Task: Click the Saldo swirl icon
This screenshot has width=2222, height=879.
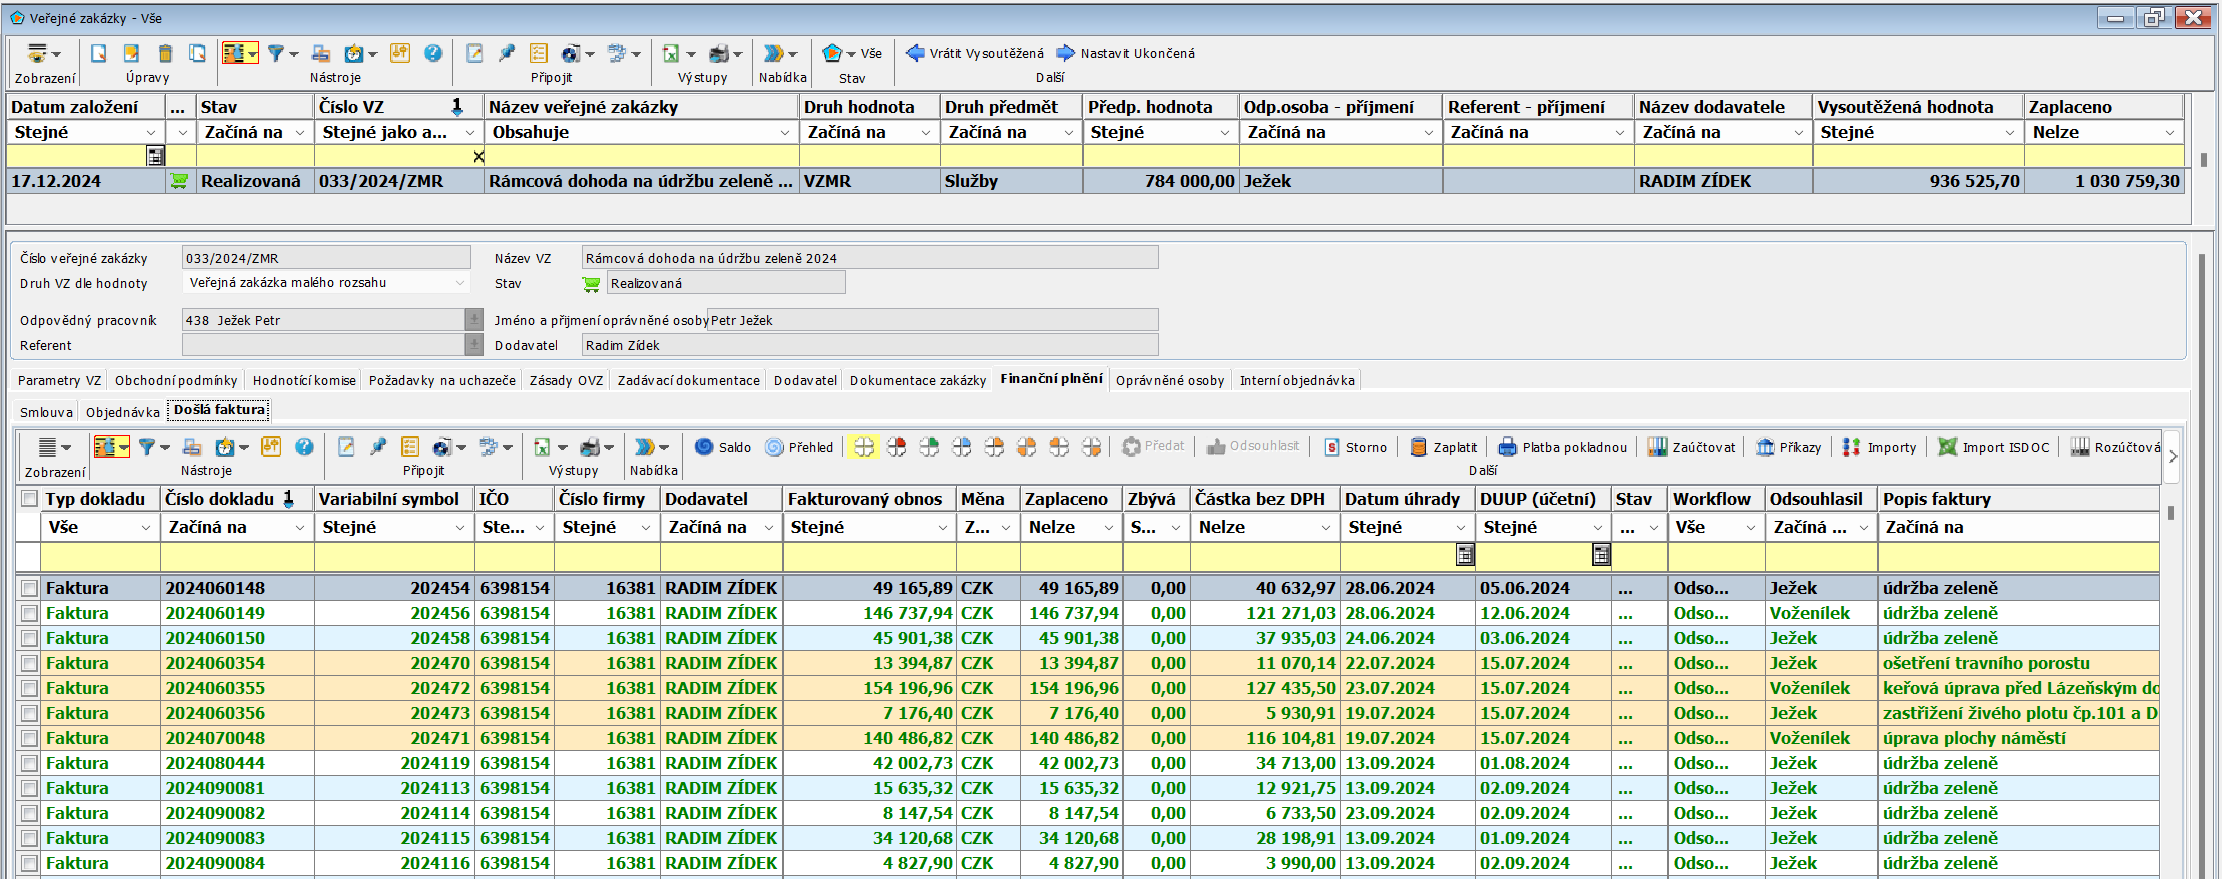Action: click(704, 447)
